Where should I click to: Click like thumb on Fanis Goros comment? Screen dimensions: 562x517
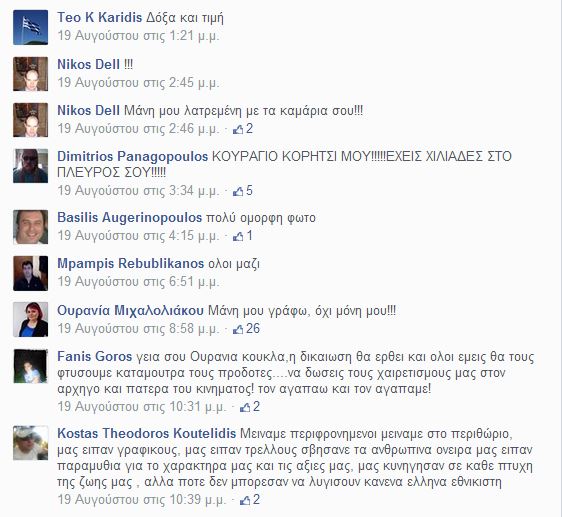coord(245,407)
